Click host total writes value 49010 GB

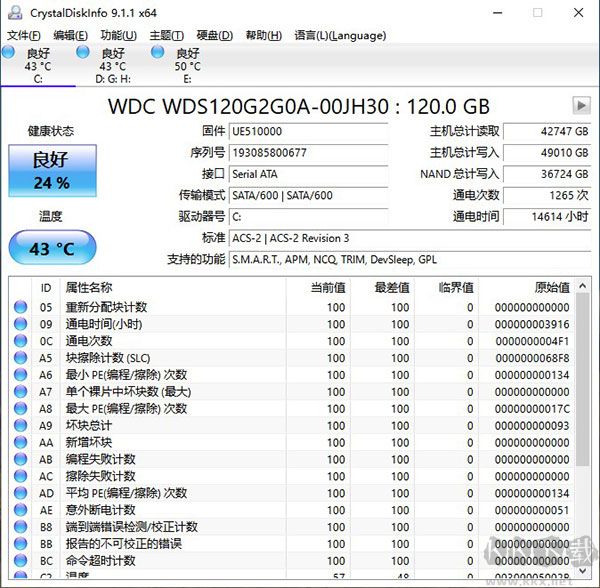pyautogui.click(x=547, y=153)
